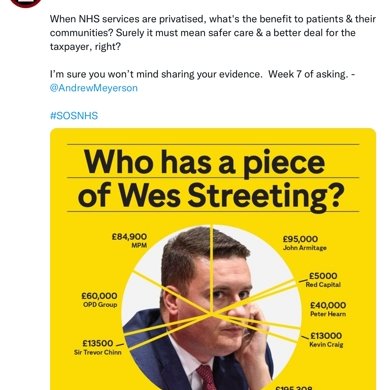Click the phone held to the ear
Image resolution: width=390 pixels, height=390 pixels.
pos(248,328)
